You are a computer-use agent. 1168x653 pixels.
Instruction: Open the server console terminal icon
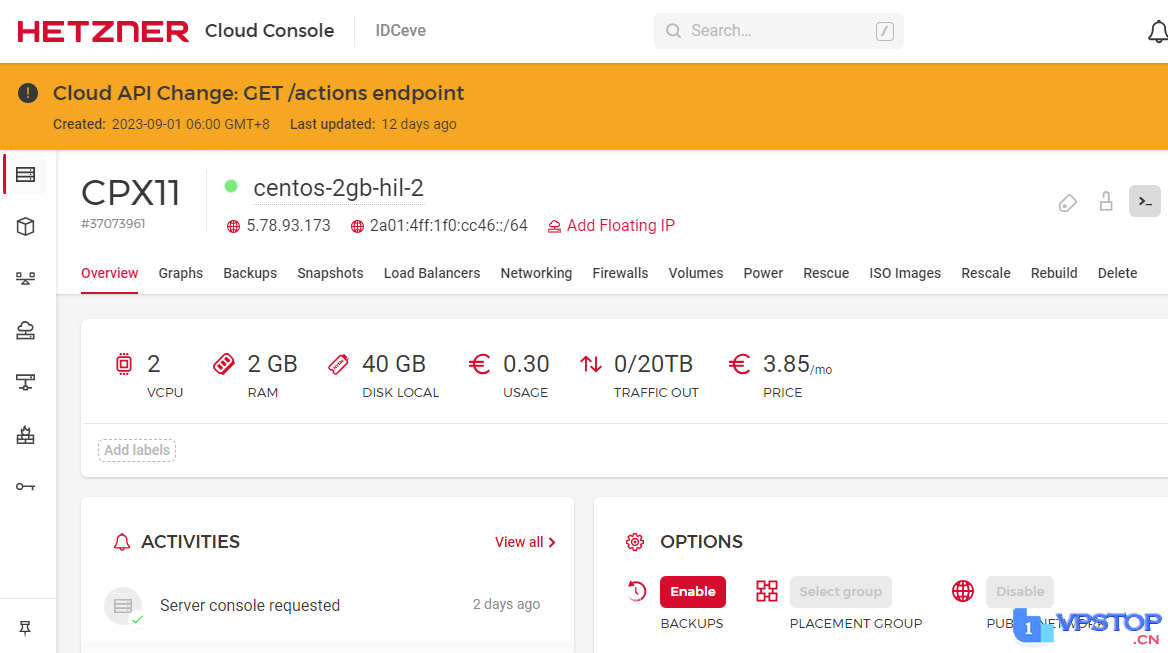point(1145,202)
